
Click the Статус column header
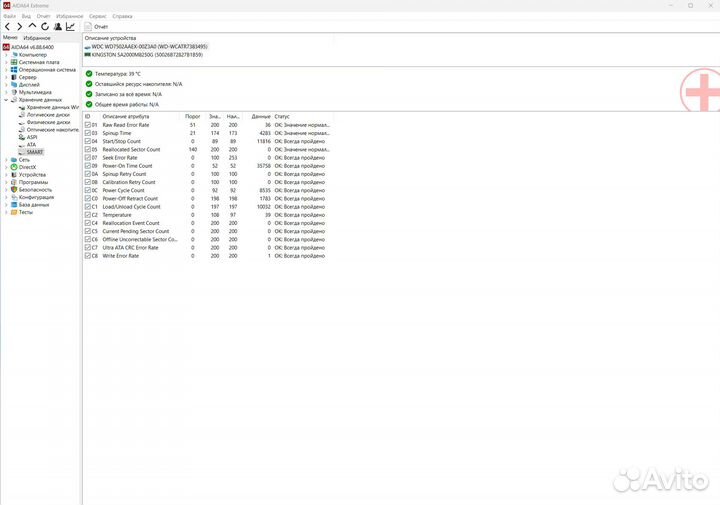[x=282, y=116]
